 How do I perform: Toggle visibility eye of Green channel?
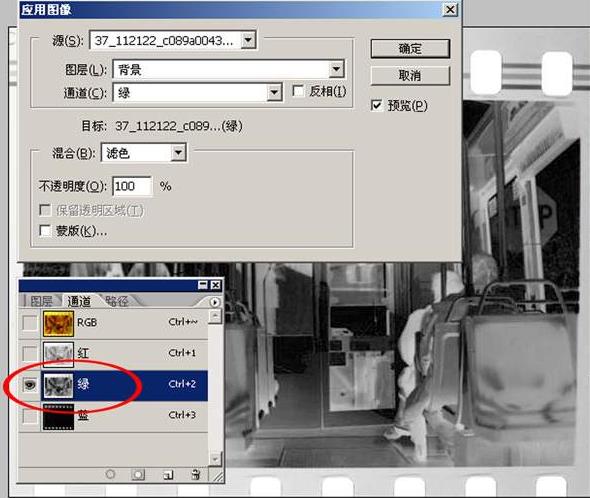[30, 385]
